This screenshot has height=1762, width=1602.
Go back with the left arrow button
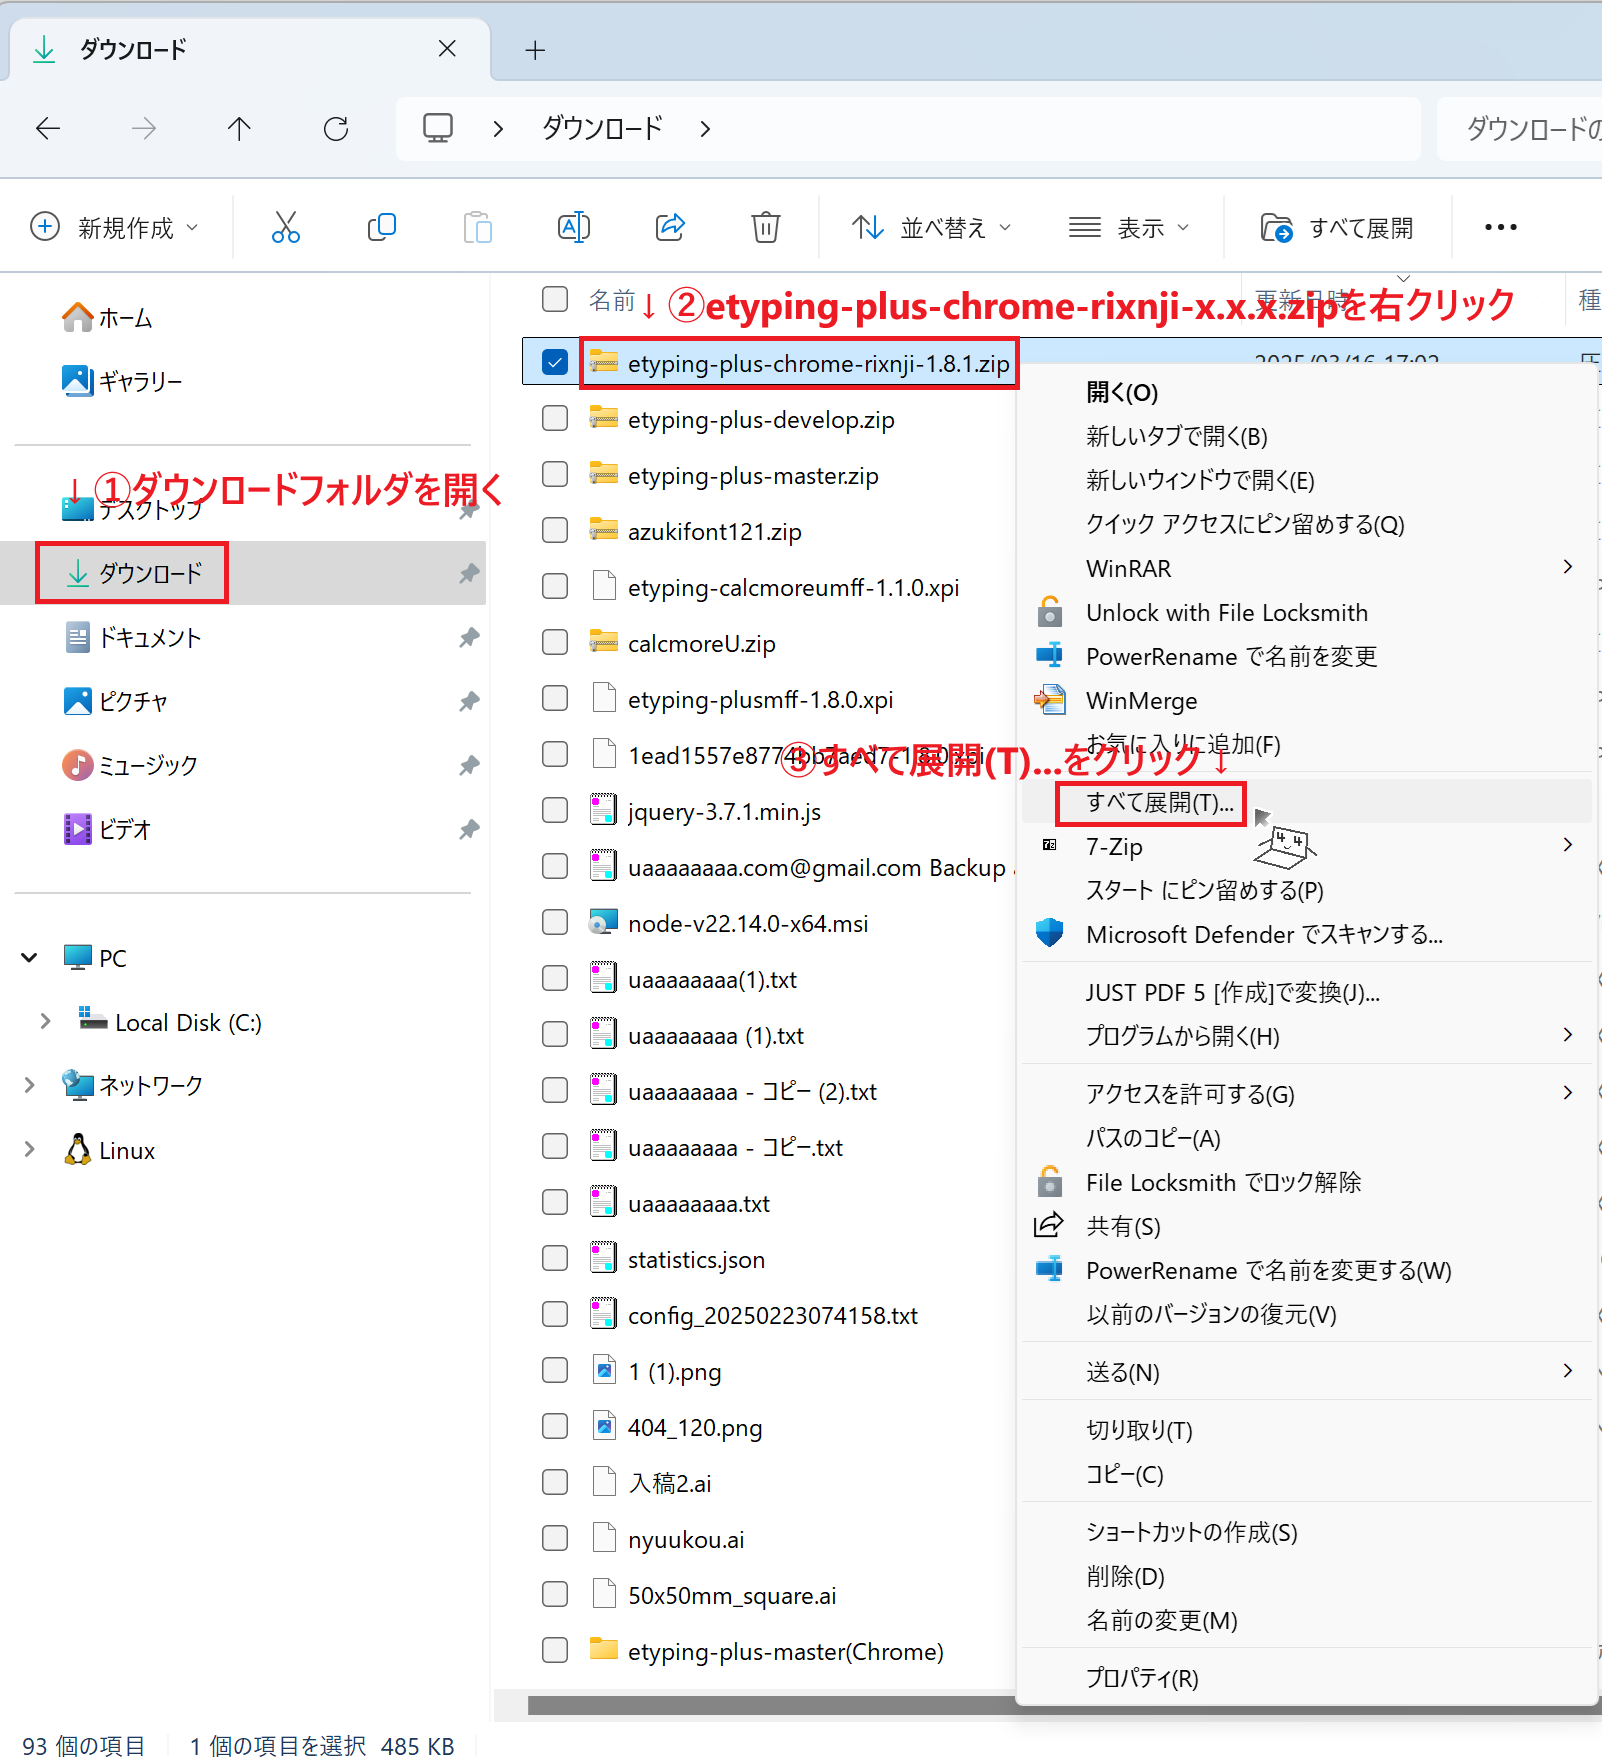pos(48,128)
